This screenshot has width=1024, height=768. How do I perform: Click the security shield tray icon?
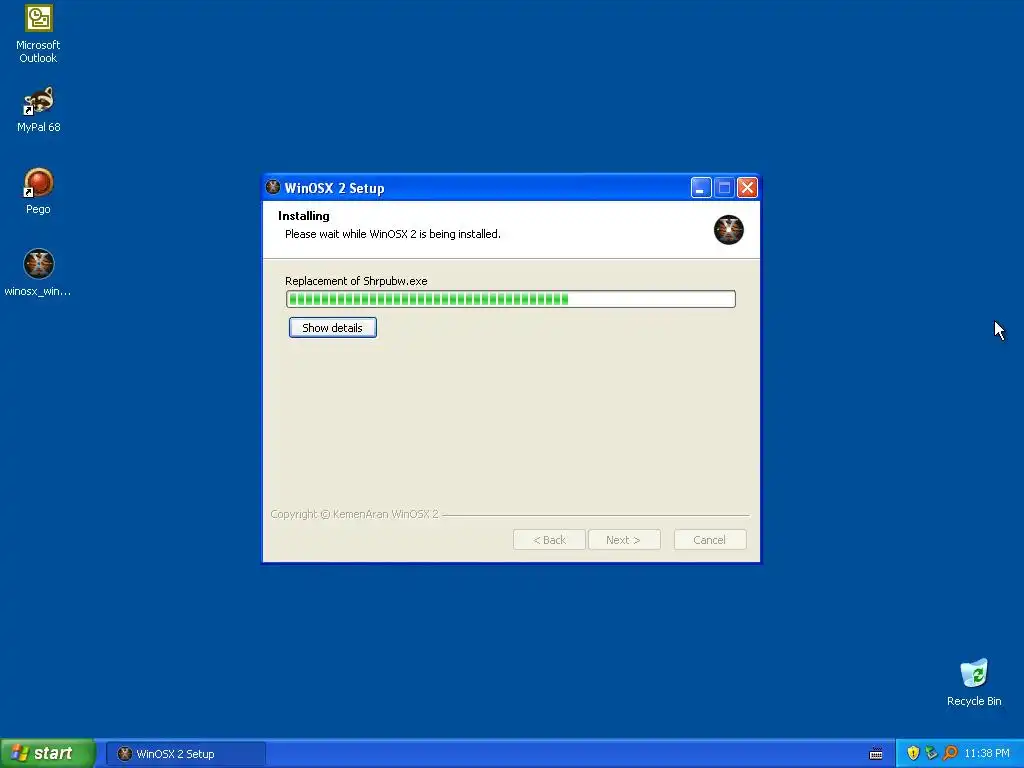pos(913,753)
